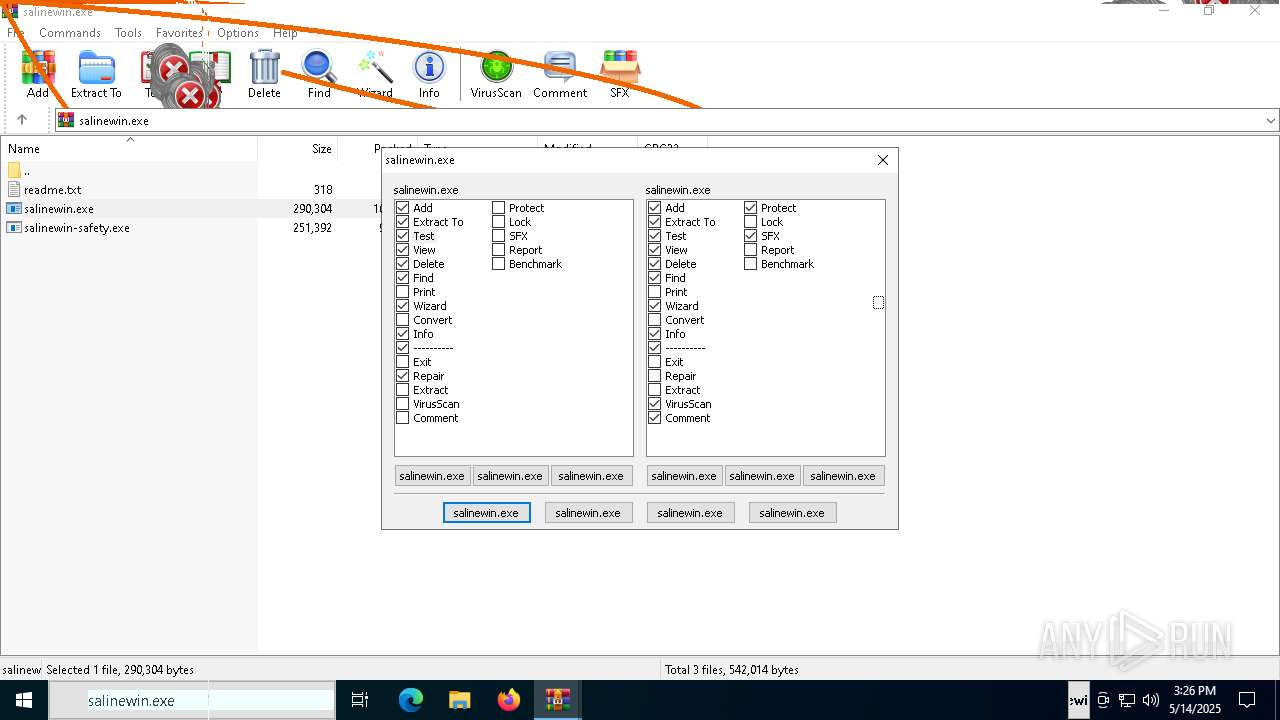The height and width of the screenshot is (720, 1280).
Task: Expand the address bar path dropdown
Action: coord(1271,120)
